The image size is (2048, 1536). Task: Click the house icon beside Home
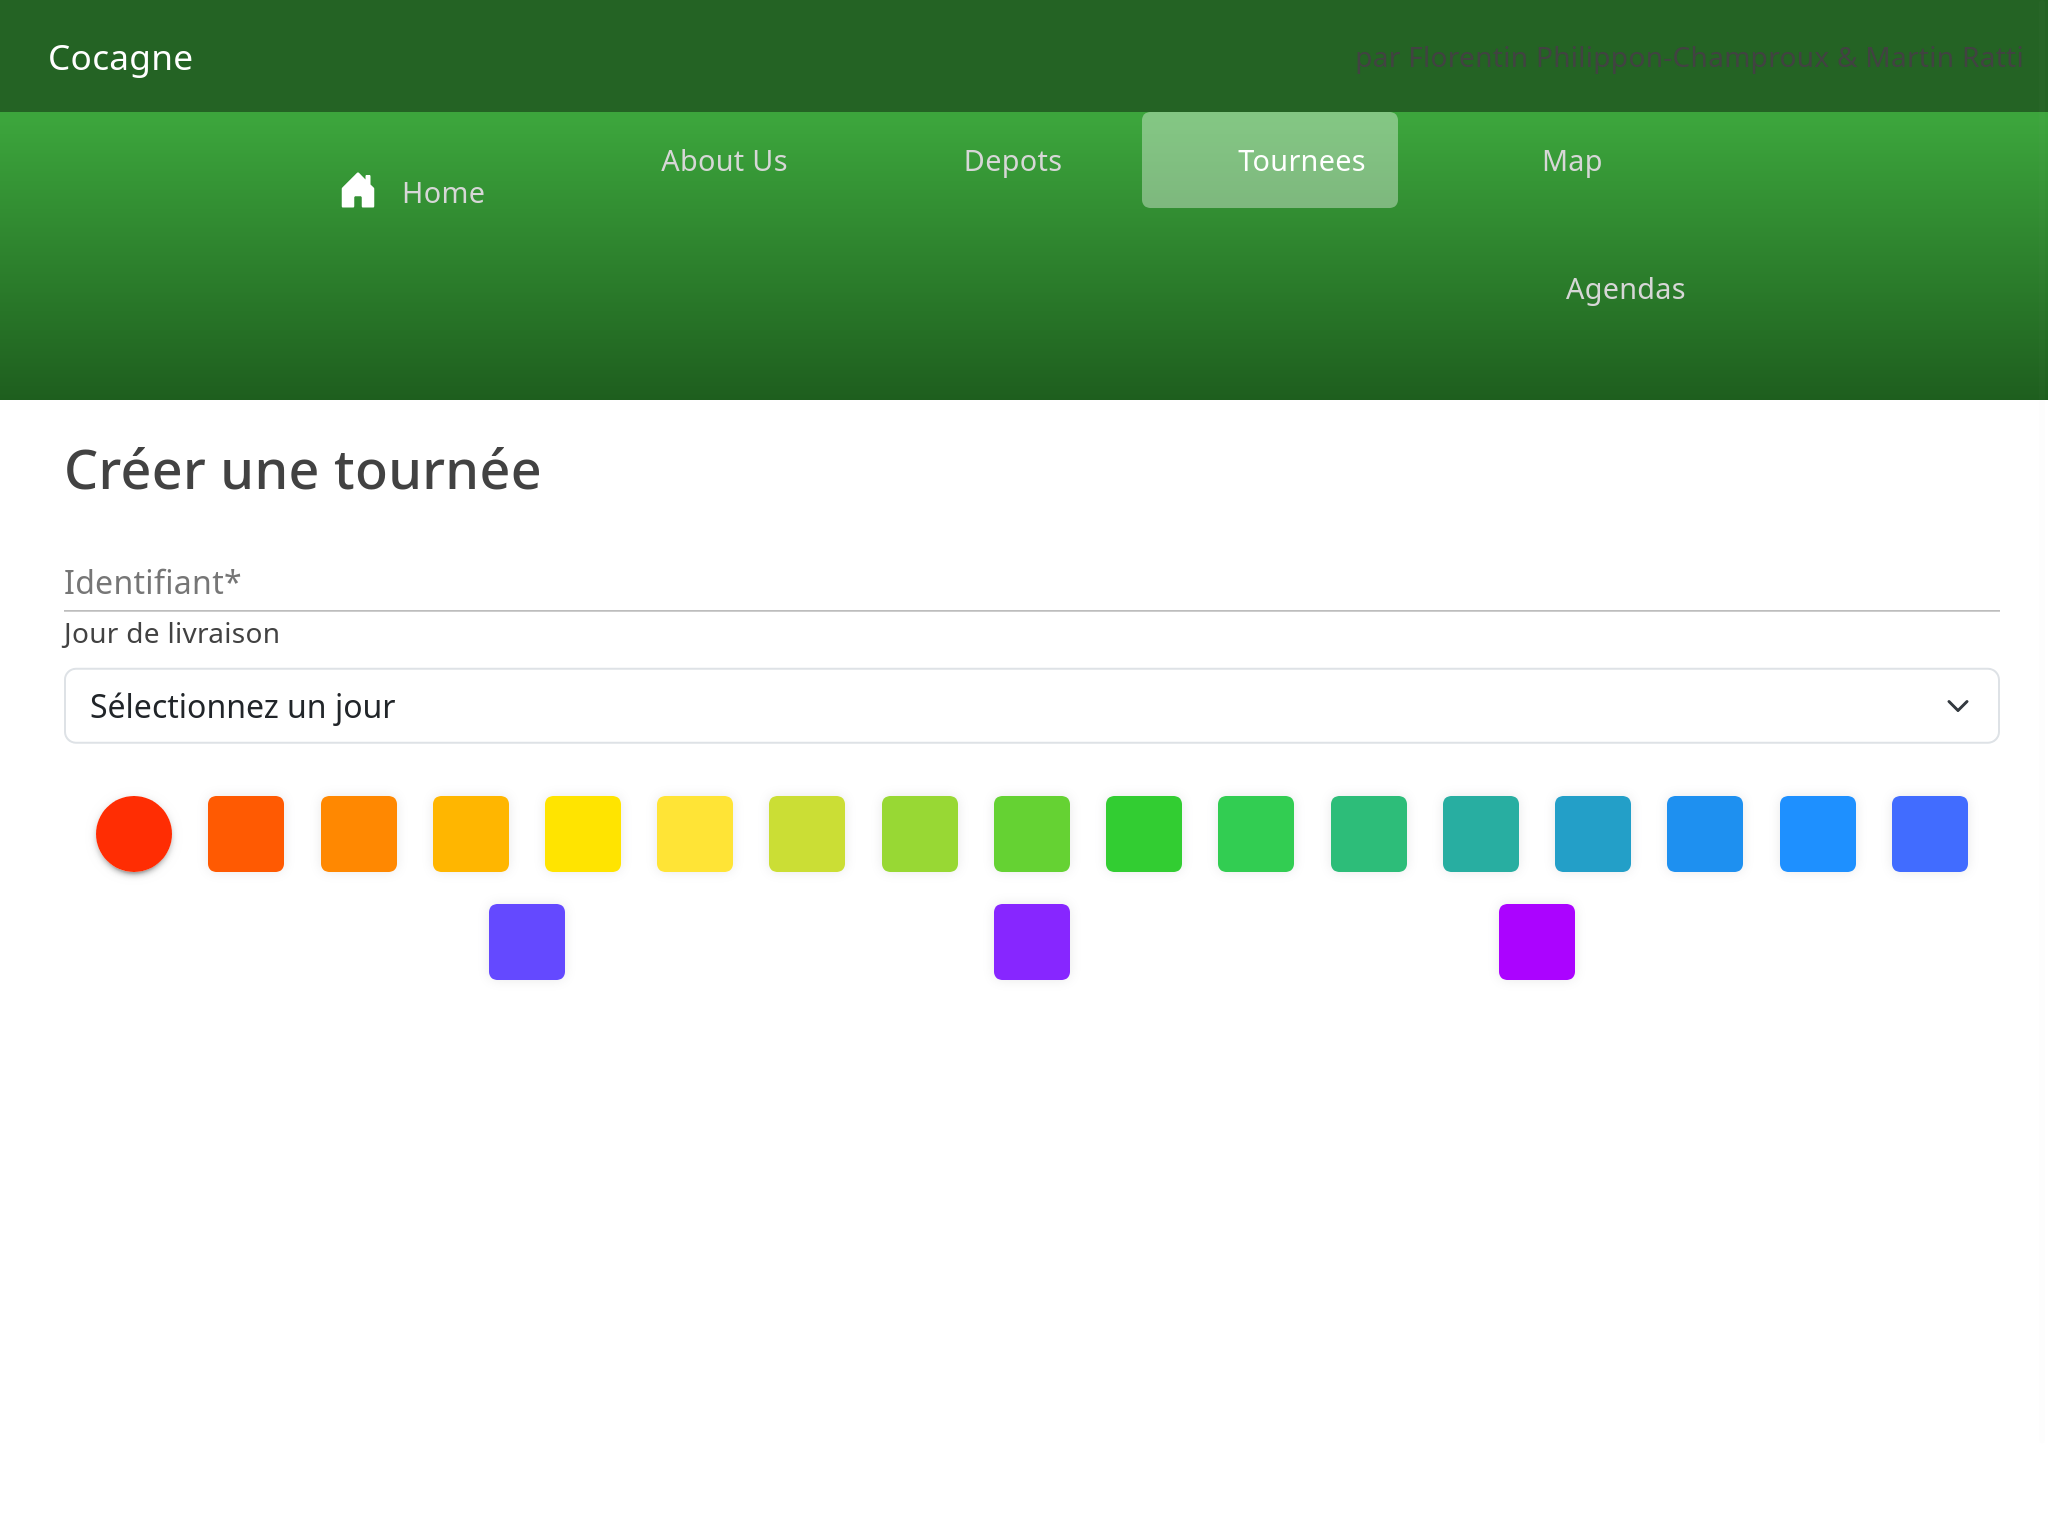(x=358, y=191)
